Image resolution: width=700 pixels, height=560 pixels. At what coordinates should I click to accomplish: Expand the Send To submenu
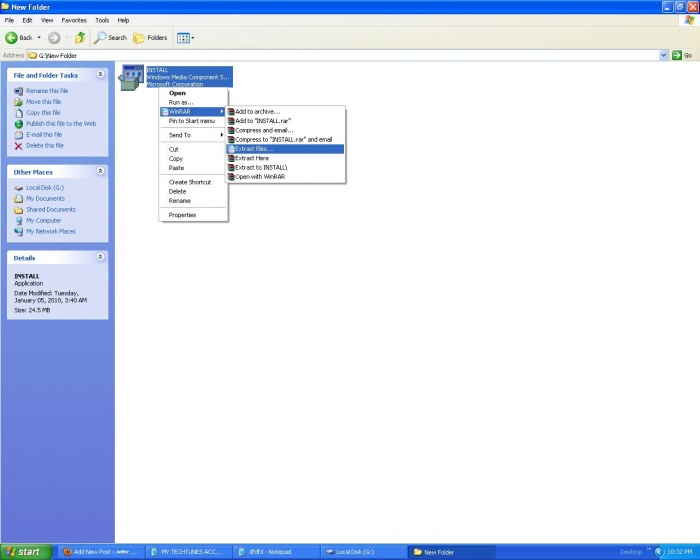tap(193, 135)
